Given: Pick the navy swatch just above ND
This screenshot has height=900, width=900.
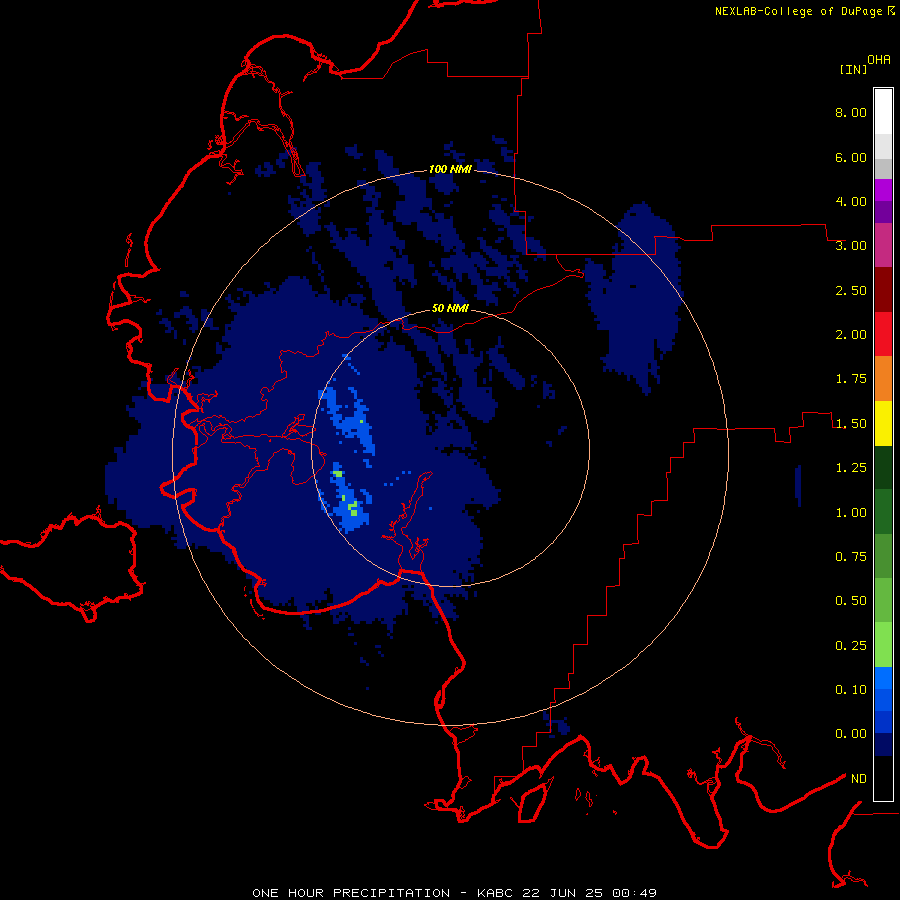Looking at the screenshot, I should tap(883, 745).
